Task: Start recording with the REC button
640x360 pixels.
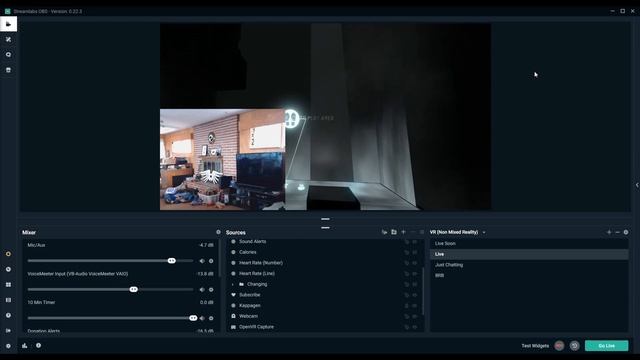Action: [x=559, y=346]
